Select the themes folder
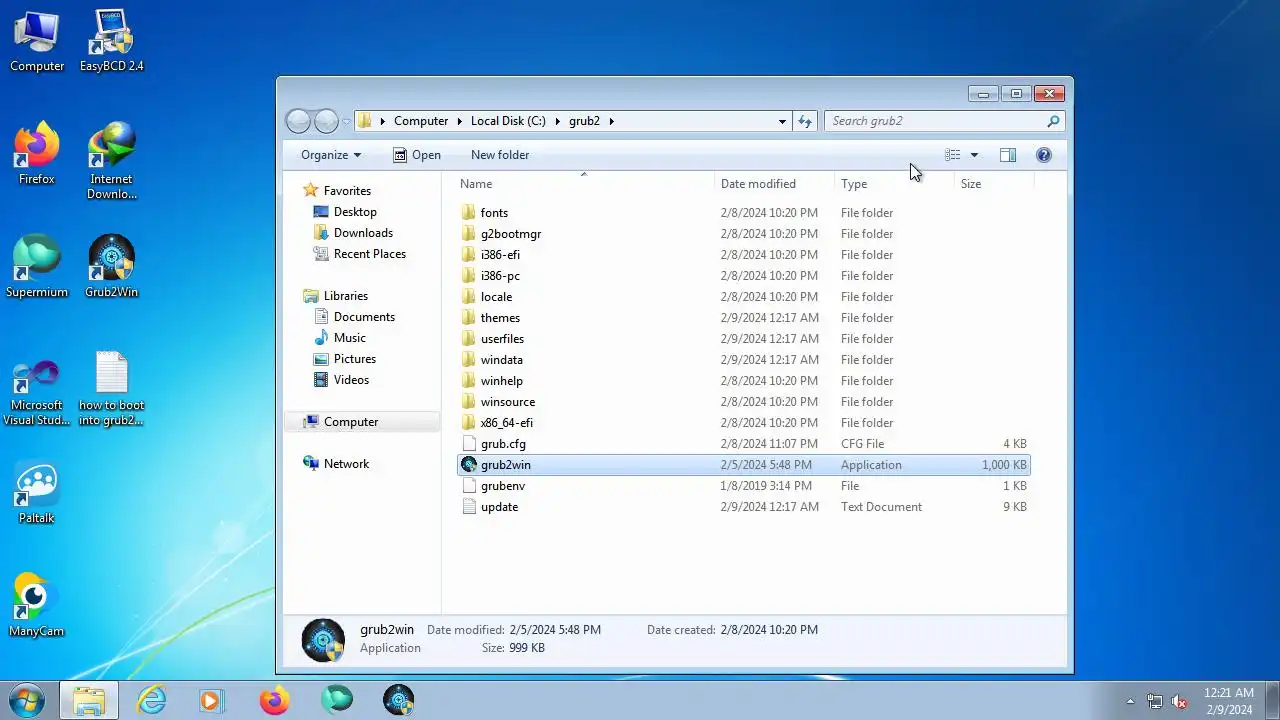Viewport: 1280px width, 720px height. click(743, 318)
